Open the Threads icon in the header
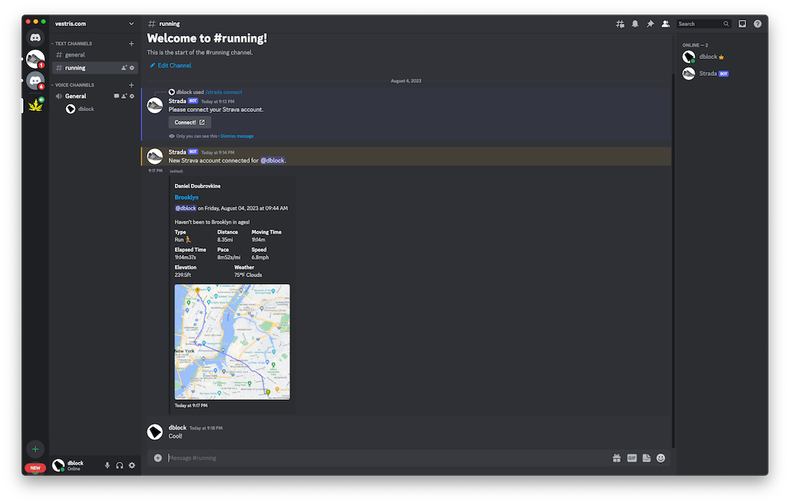The width and height of the screenshot is (790, 504). pos(620,23)
